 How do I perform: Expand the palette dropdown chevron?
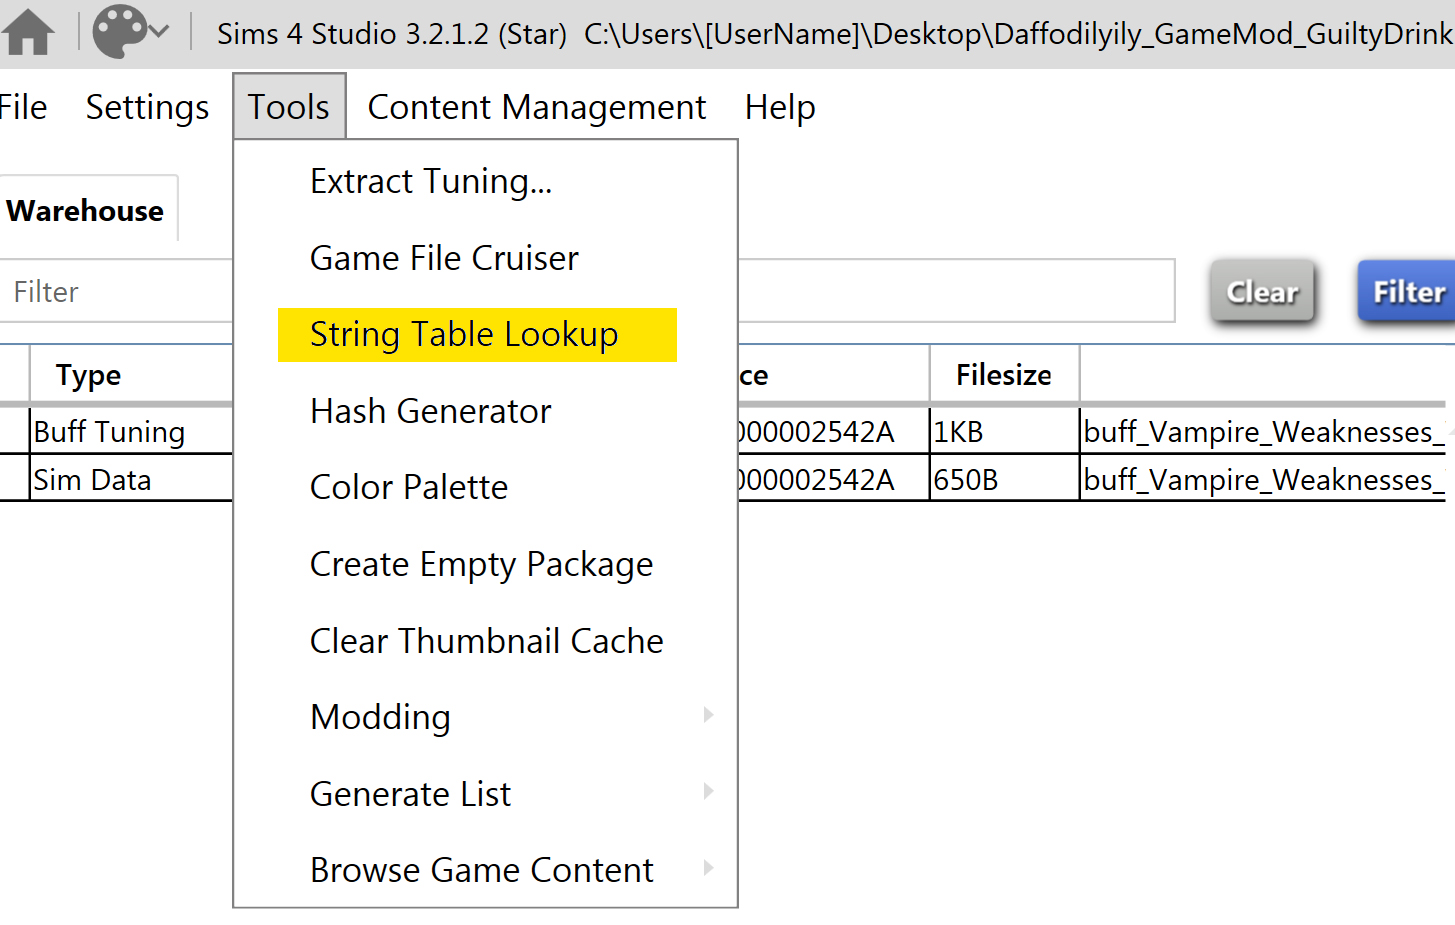pyautogui.click(x=158, y=31)
